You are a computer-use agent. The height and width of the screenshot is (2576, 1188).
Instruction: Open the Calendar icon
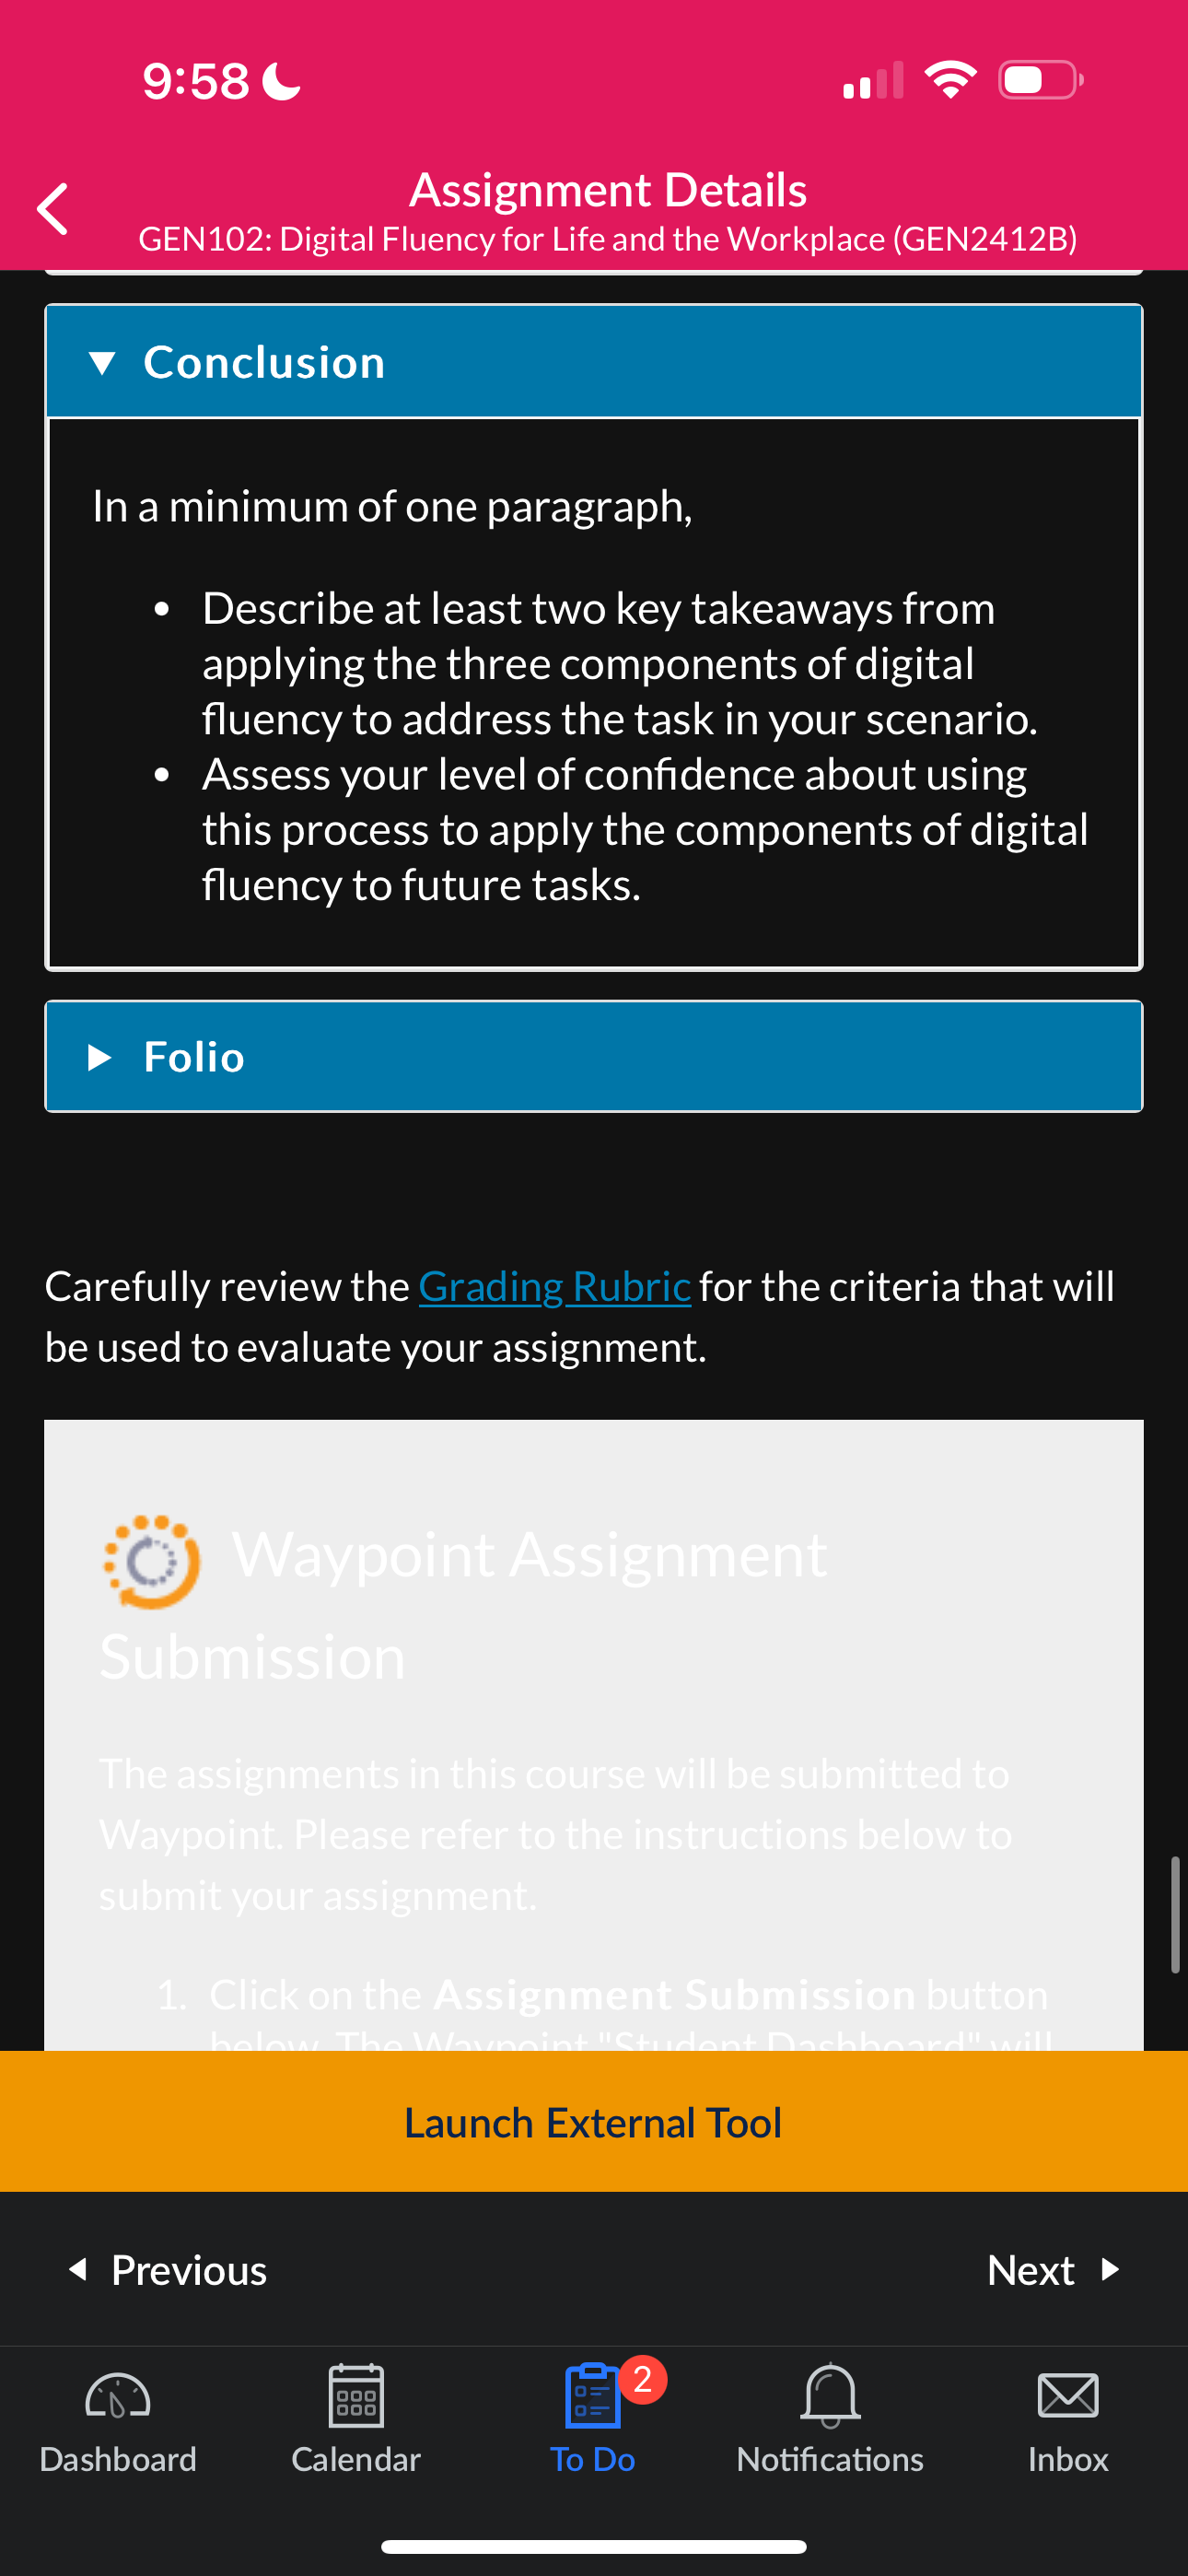(356, 2396)
